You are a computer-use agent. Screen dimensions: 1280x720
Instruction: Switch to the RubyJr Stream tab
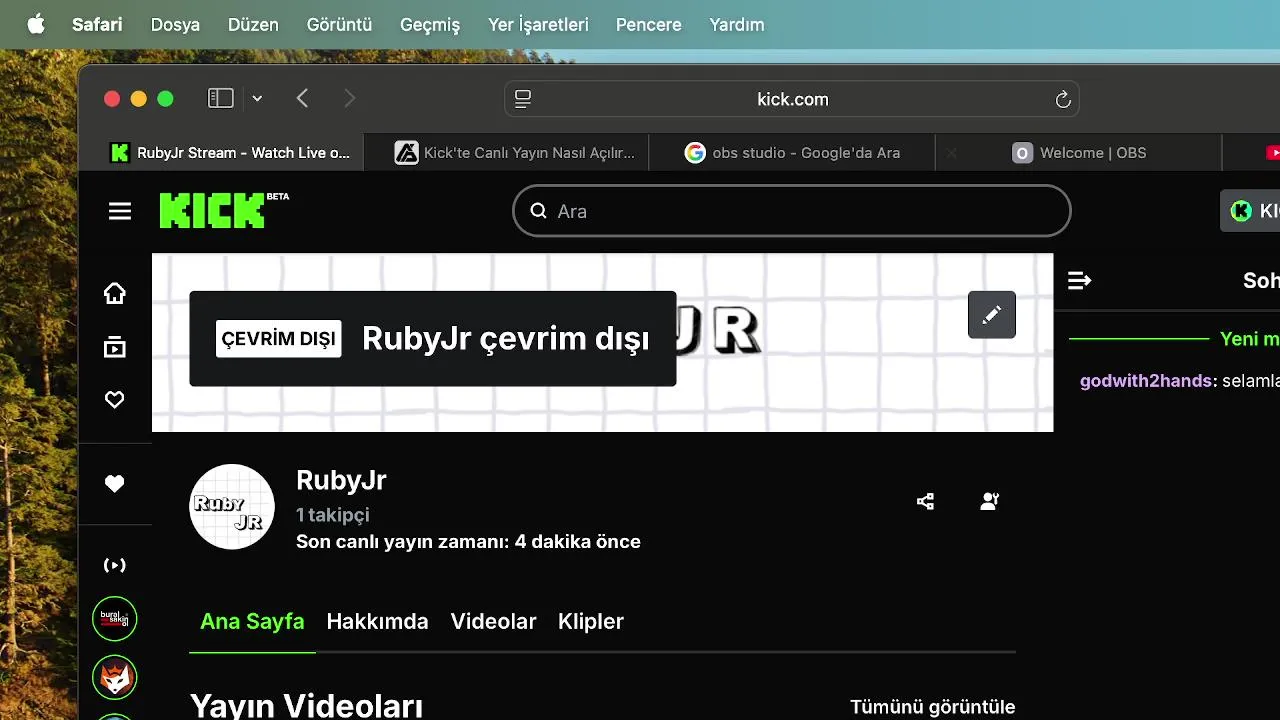click(231, 153)
